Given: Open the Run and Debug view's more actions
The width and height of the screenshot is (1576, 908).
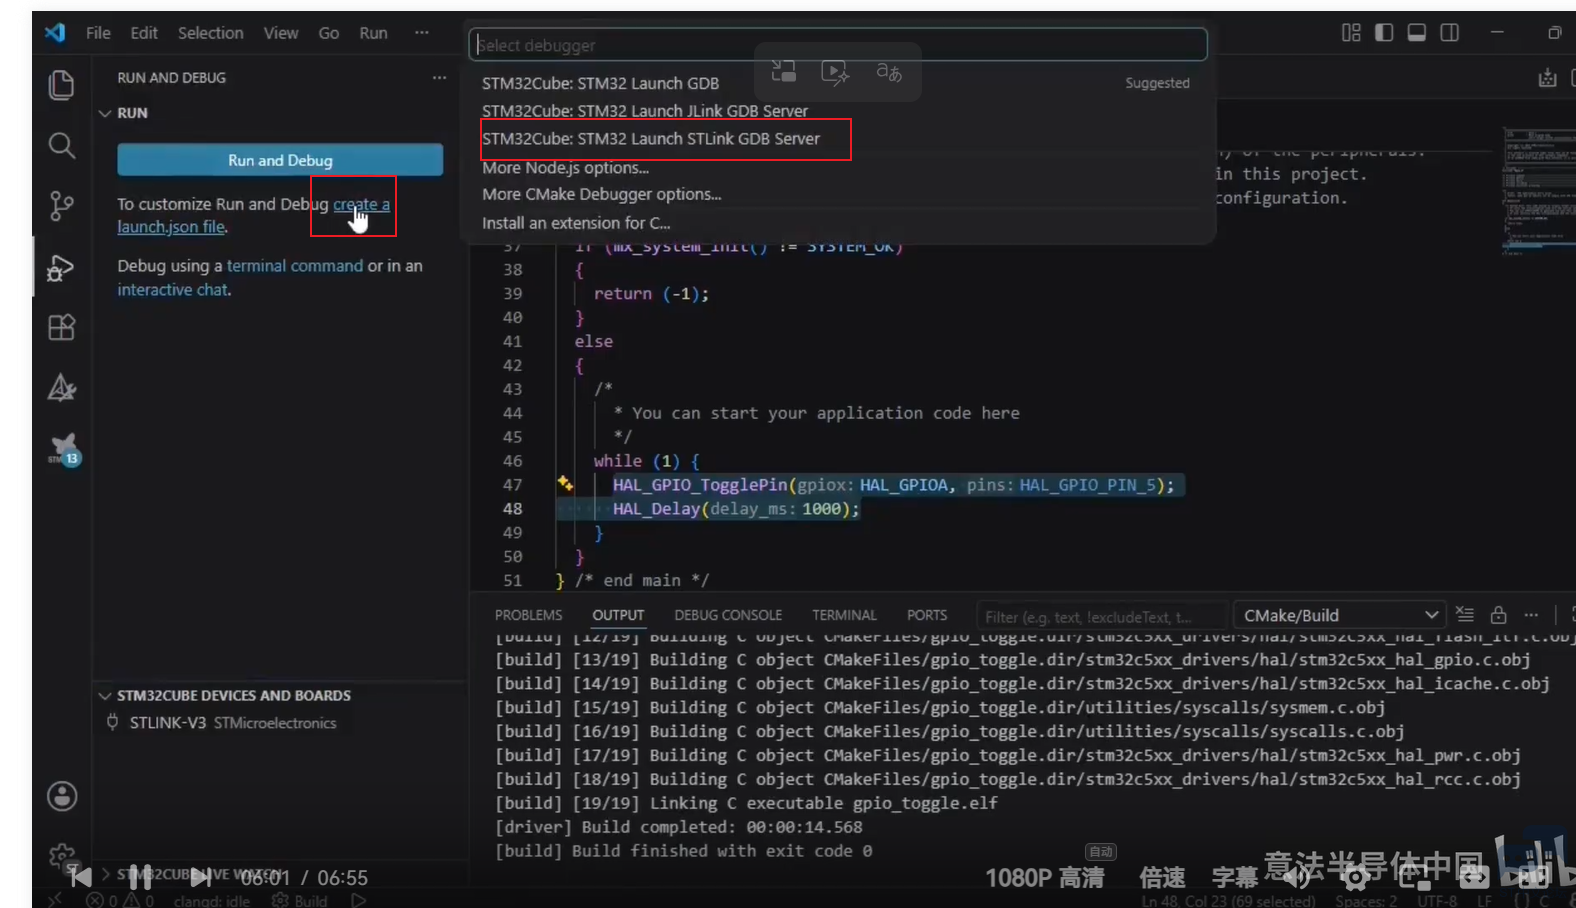Looking at the screenshot, I should 439,78.
